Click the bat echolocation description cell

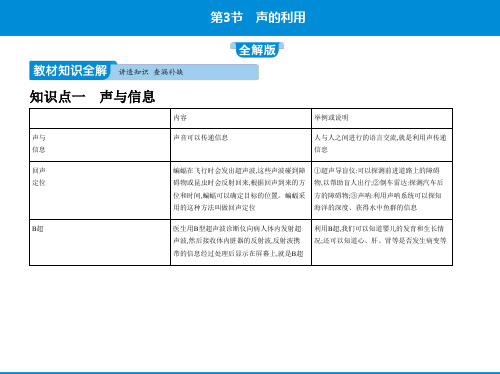(x=241, y=190)
